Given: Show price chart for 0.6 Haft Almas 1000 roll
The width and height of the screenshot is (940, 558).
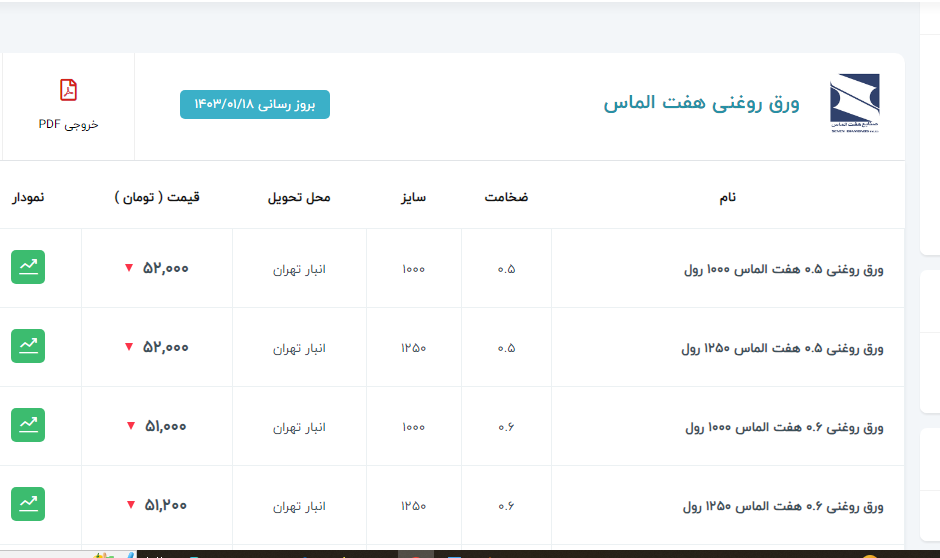Looking at the screenshot, I should click(28, 425).
